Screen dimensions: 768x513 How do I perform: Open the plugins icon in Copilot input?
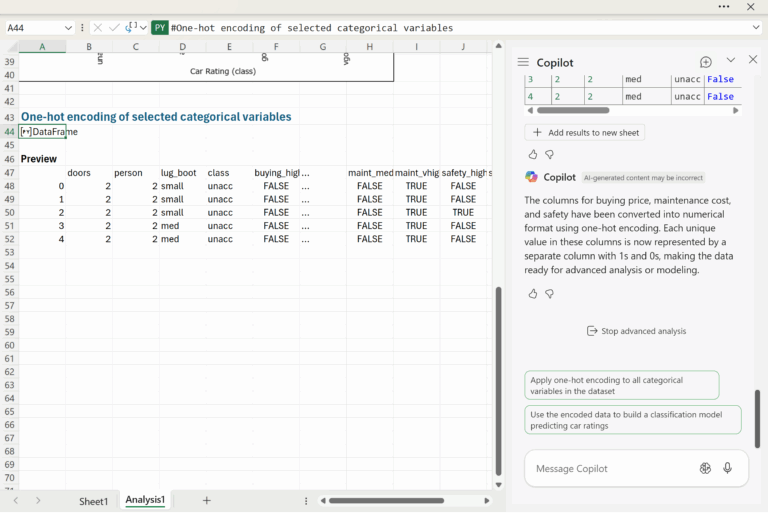[x=705, y=468]
